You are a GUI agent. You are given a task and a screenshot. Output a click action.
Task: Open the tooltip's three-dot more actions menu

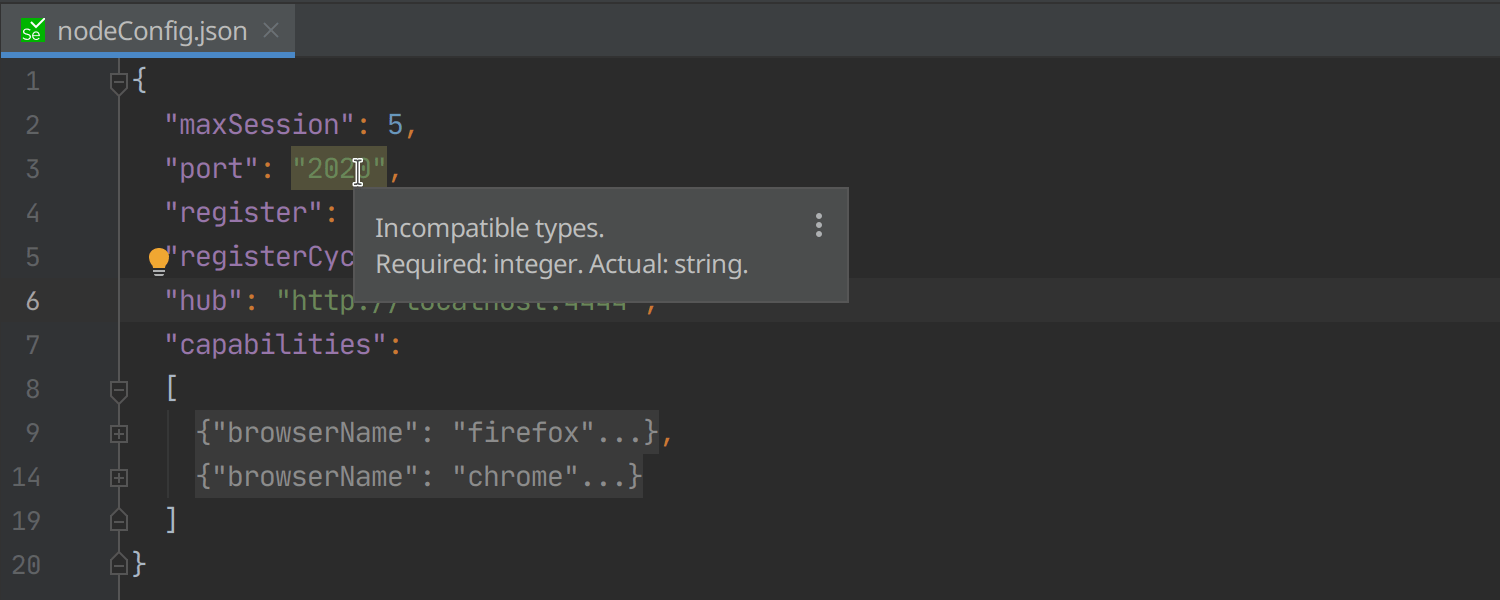click(819, 226)
